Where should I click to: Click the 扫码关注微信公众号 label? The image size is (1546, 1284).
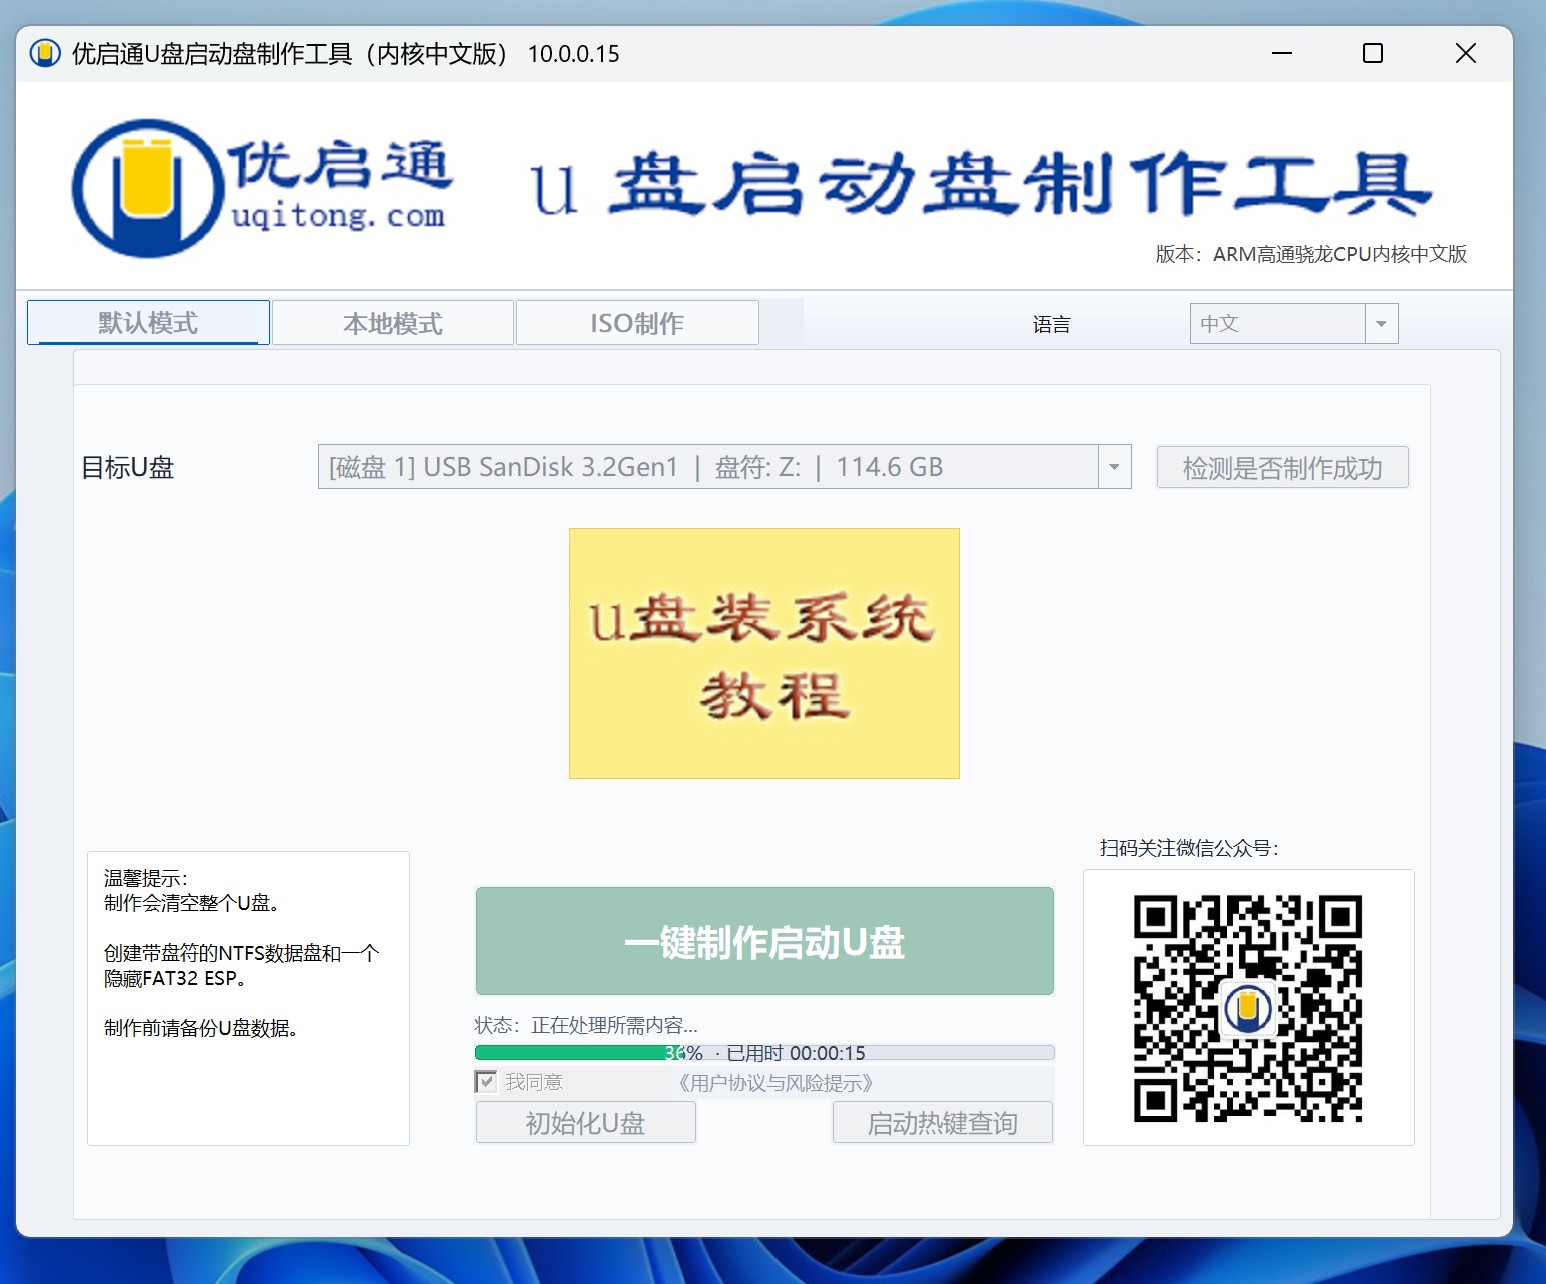(x=1189, y=848)
